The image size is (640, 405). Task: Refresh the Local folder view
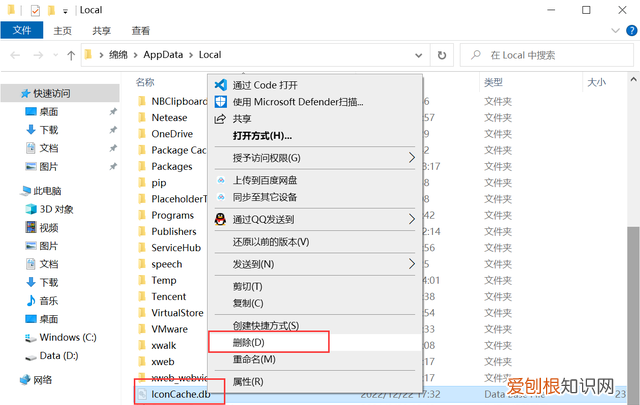442,55
